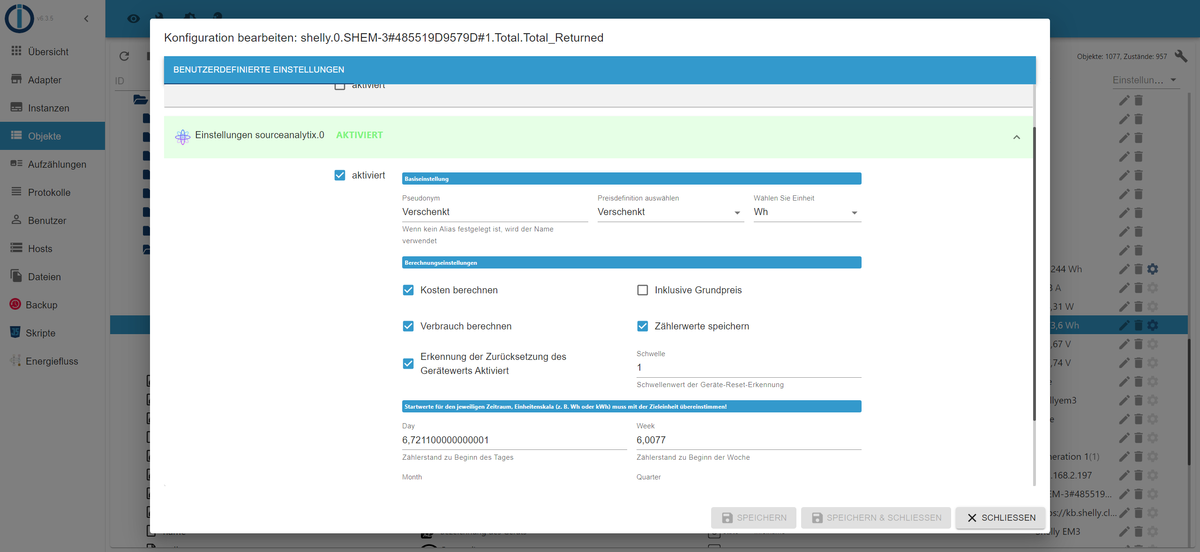
Task: Click 'Objekte: 1077, Zustände: 957' text
Action: coord(1121,57)
